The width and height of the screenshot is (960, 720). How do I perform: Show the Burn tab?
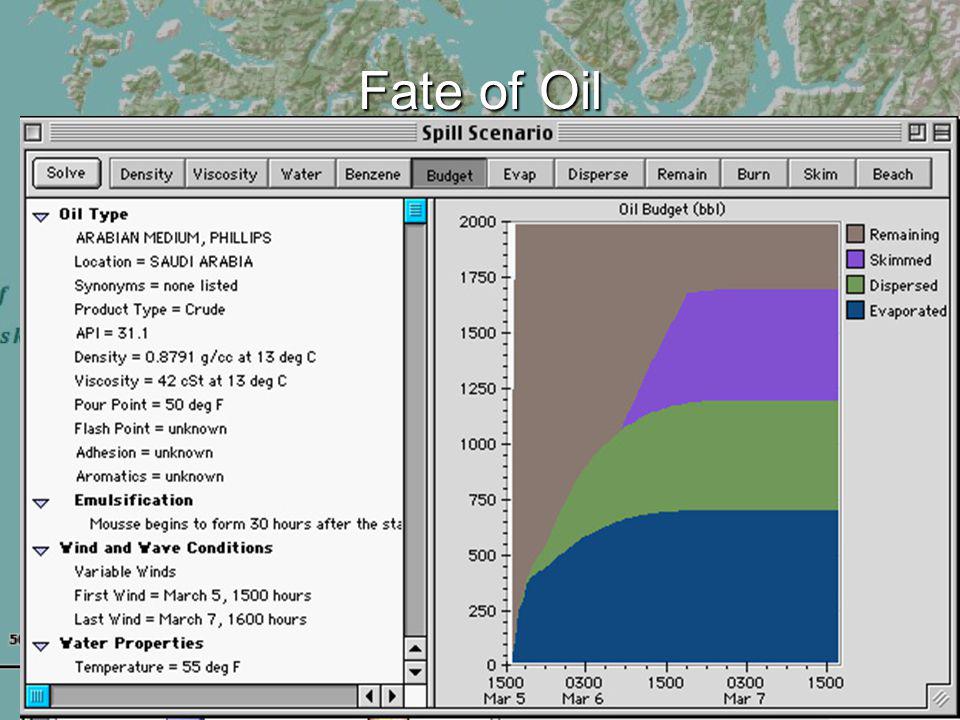pyautogui.click(x=754, y=174)
